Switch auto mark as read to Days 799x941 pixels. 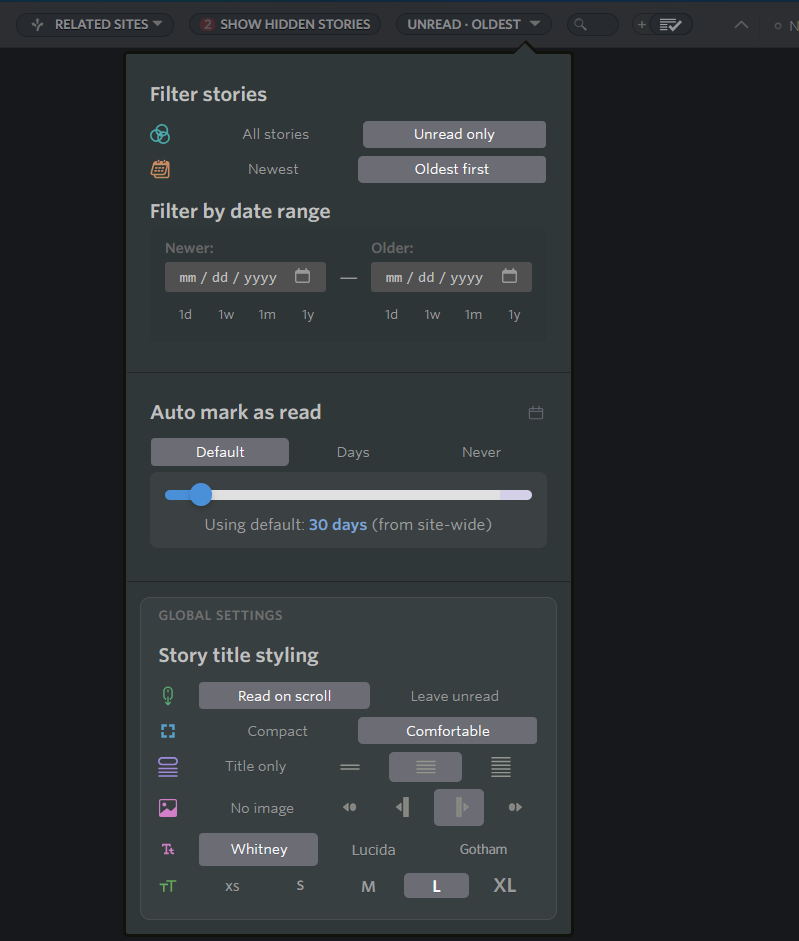pos(353,452)
